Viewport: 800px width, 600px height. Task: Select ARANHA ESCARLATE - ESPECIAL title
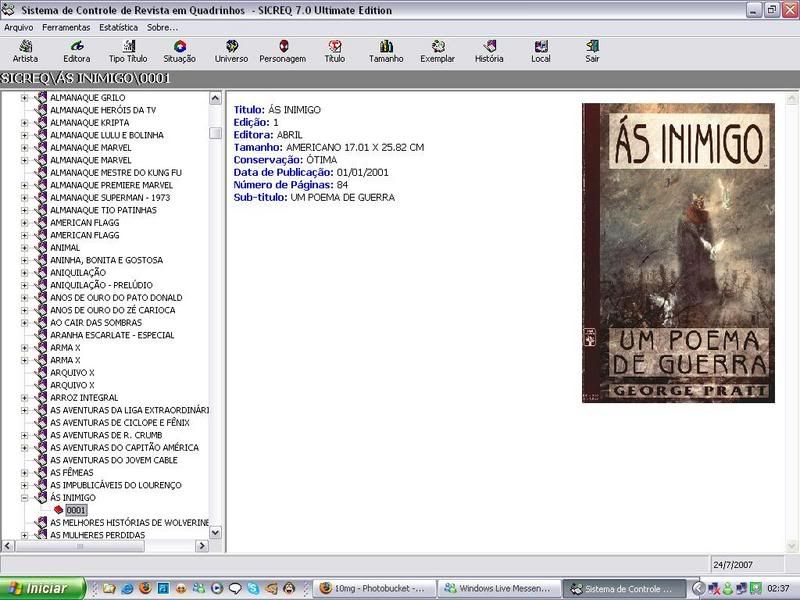point(112,335)
